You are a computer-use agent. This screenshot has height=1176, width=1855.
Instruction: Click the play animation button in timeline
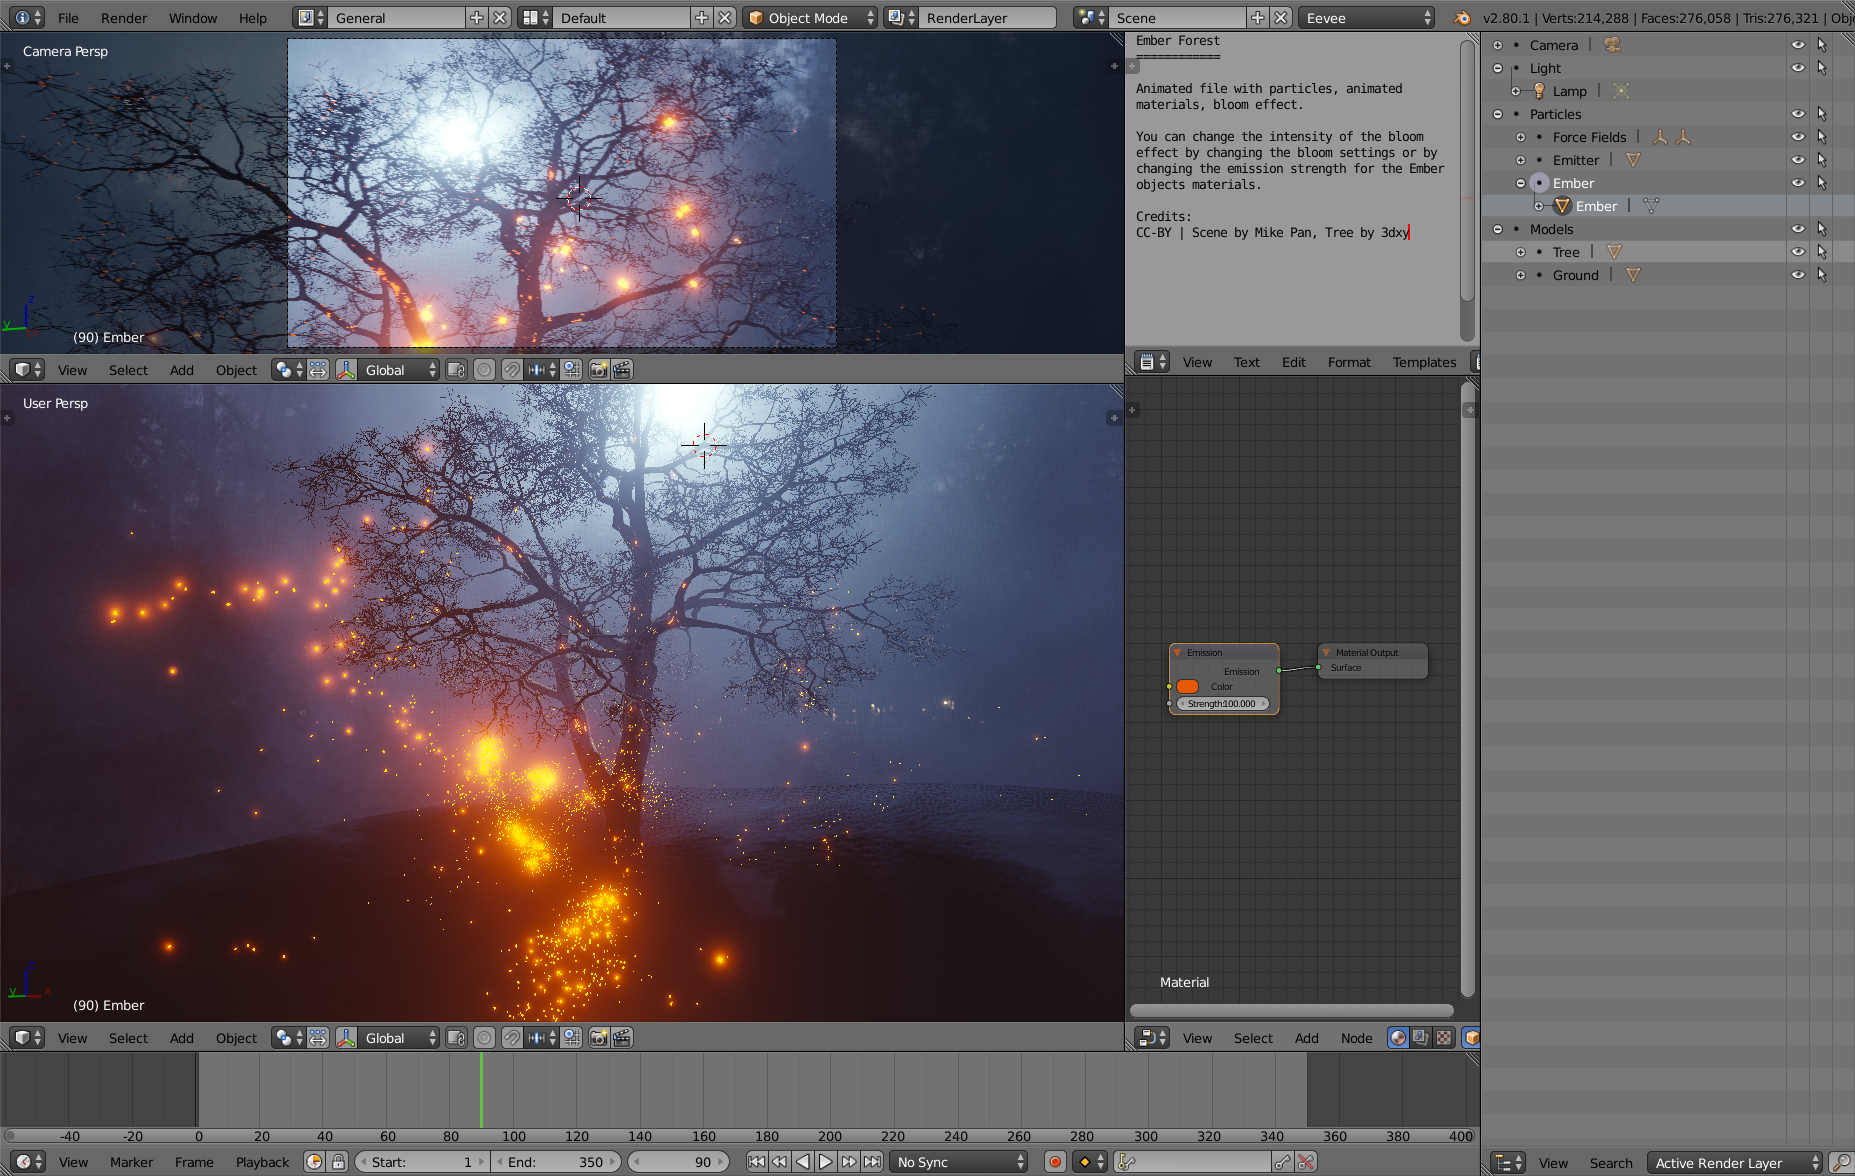tap(825, 1161)
